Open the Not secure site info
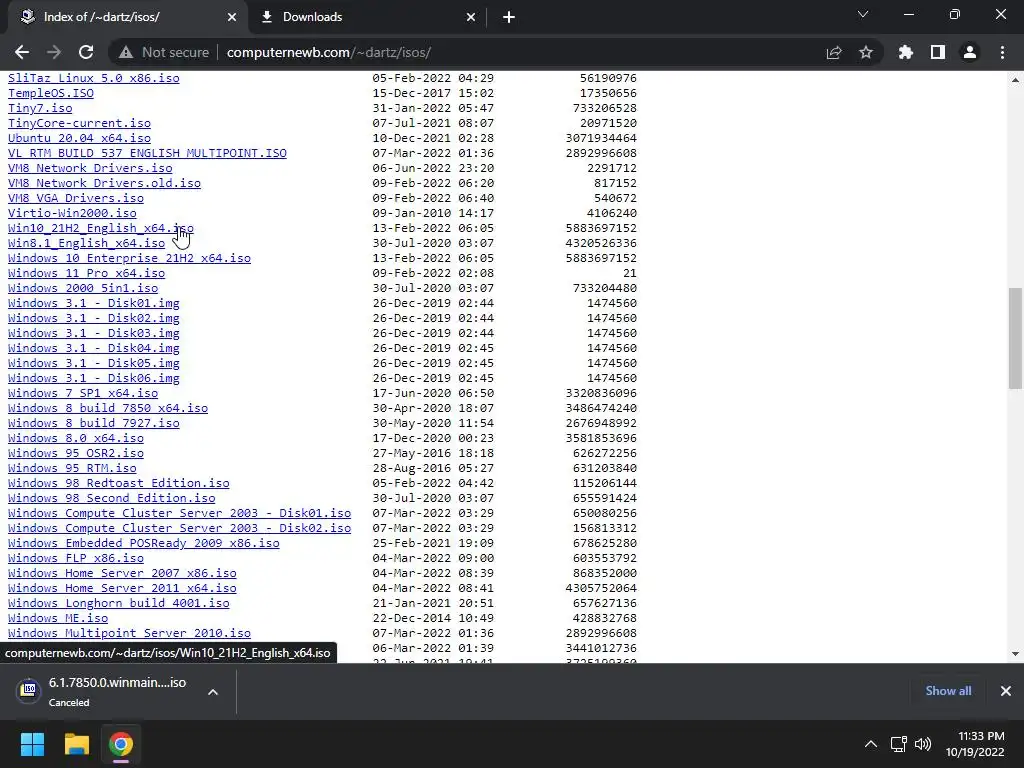This screenshot has height=768, width=1024. pyautogui.click(x=164, y=52)
